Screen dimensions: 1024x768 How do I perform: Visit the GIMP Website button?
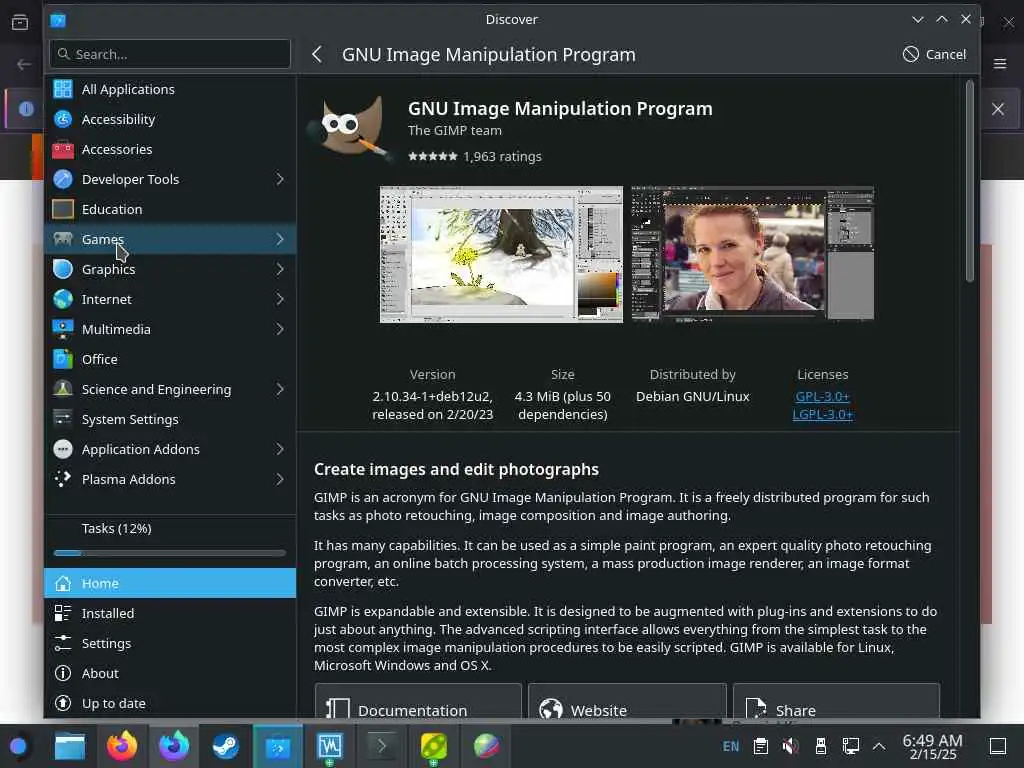point(627,703)
